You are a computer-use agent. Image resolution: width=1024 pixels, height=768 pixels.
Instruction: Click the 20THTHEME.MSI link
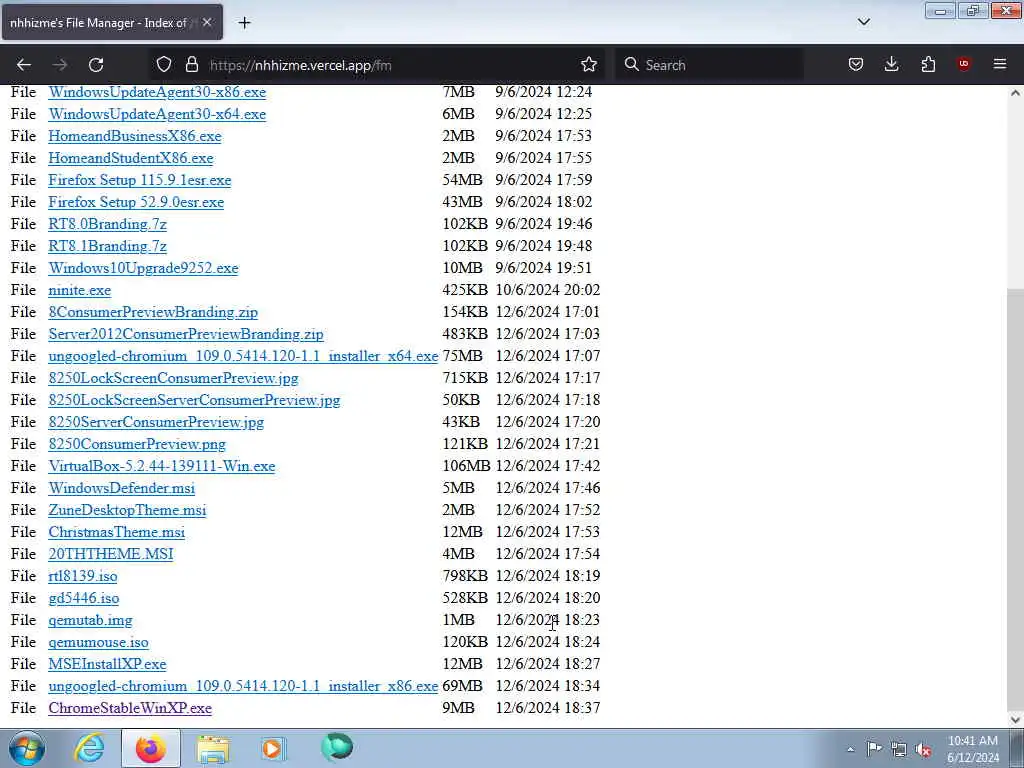[x=111, y=554]
